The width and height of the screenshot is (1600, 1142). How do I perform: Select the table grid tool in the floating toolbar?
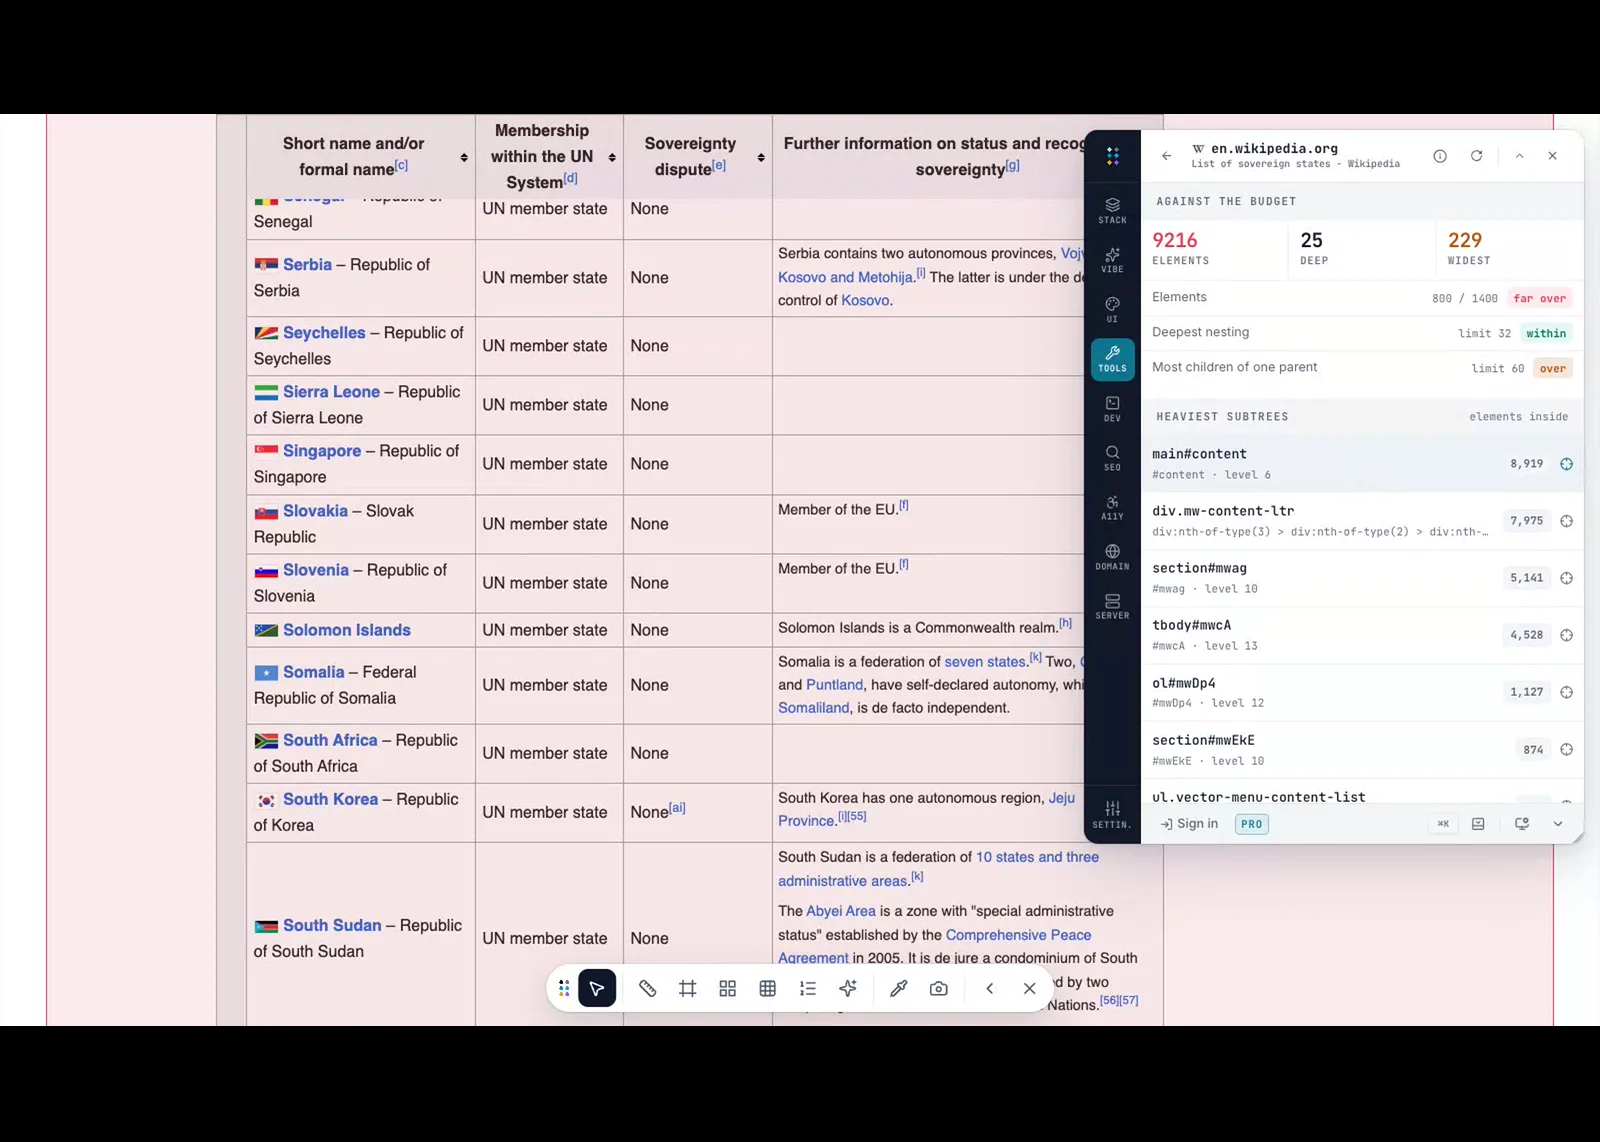pos(767,988)
